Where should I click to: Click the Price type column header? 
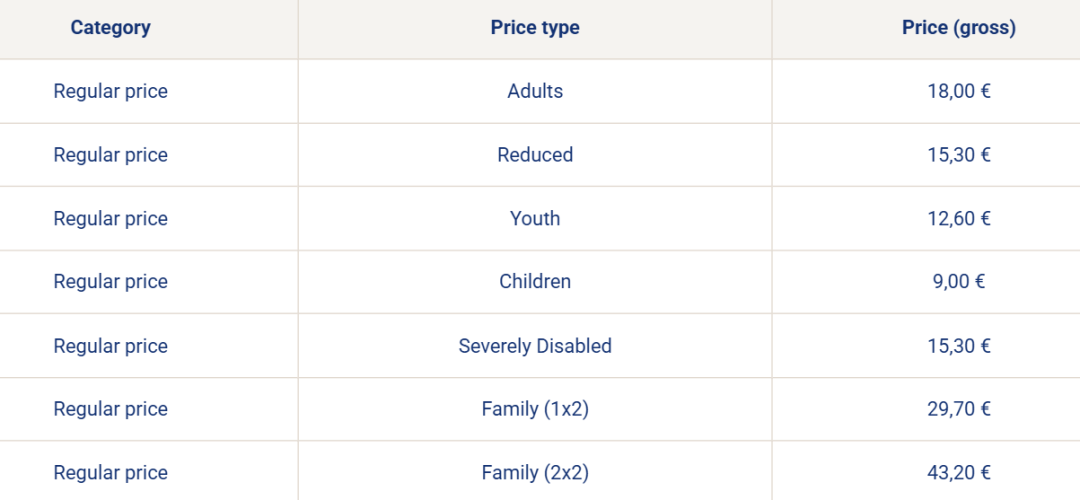point(535,28)
